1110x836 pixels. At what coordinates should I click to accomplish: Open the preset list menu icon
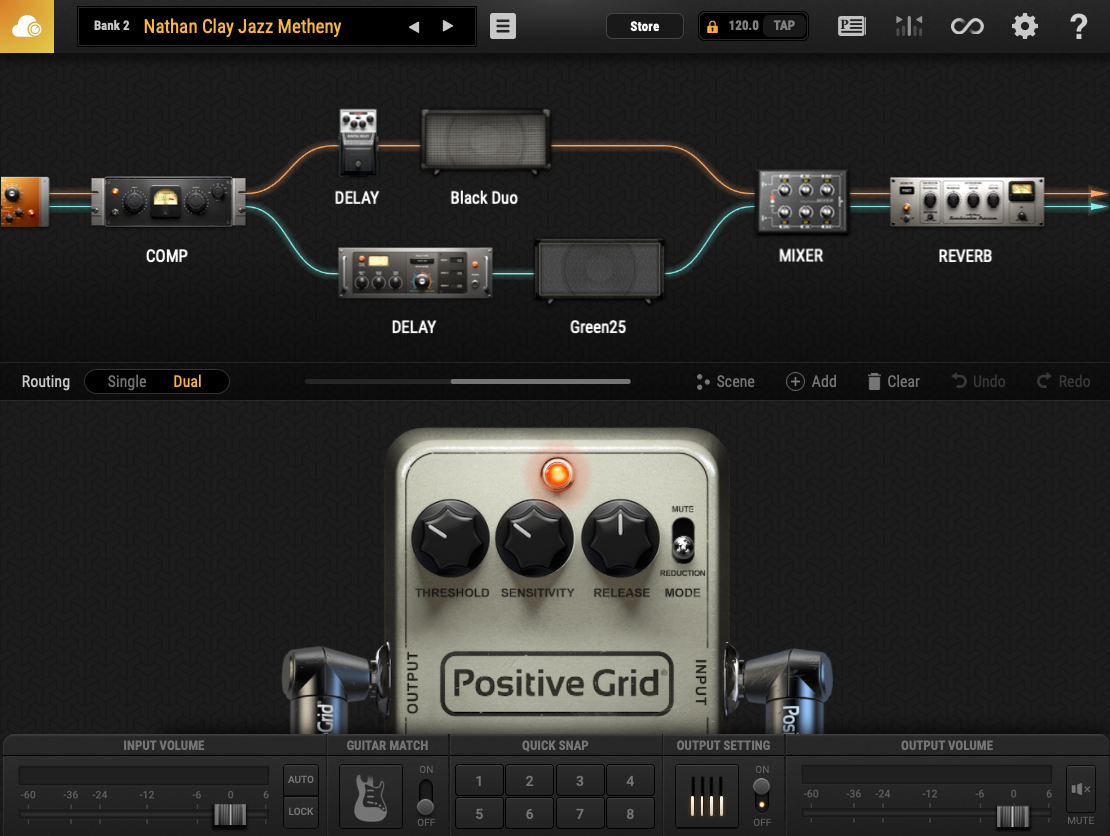(503, 26)
